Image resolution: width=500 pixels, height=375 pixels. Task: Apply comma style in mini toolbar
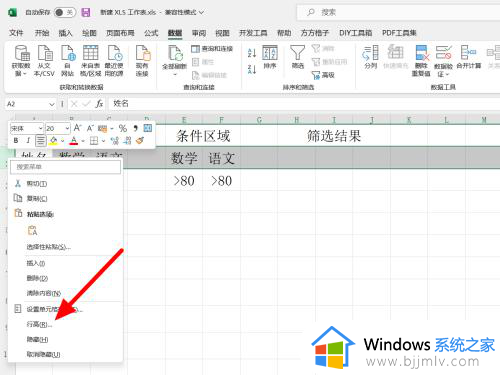pyautogui.click(x=135, y=128)
